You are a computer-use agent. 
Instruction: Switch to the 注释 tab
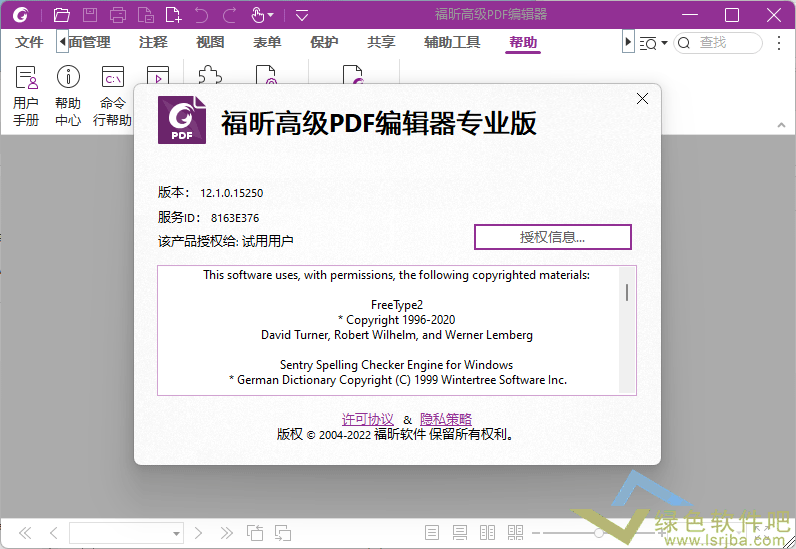153,43
